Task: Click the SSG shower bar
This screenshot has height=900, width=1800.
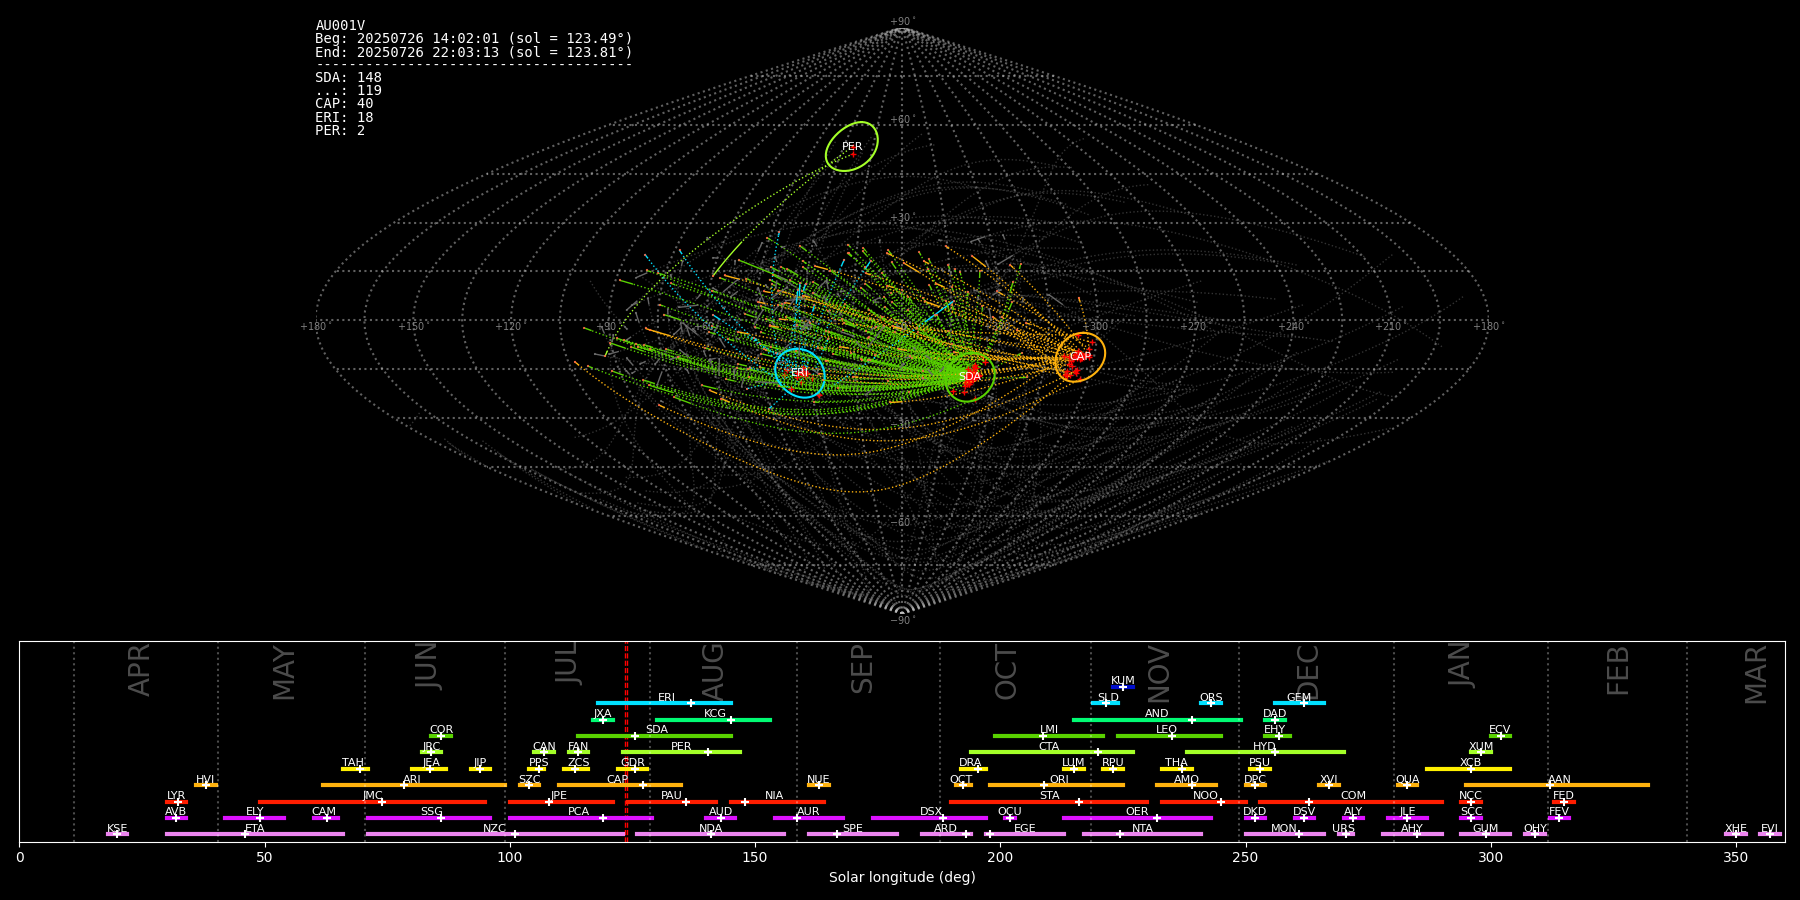Action: coord(428,818)
